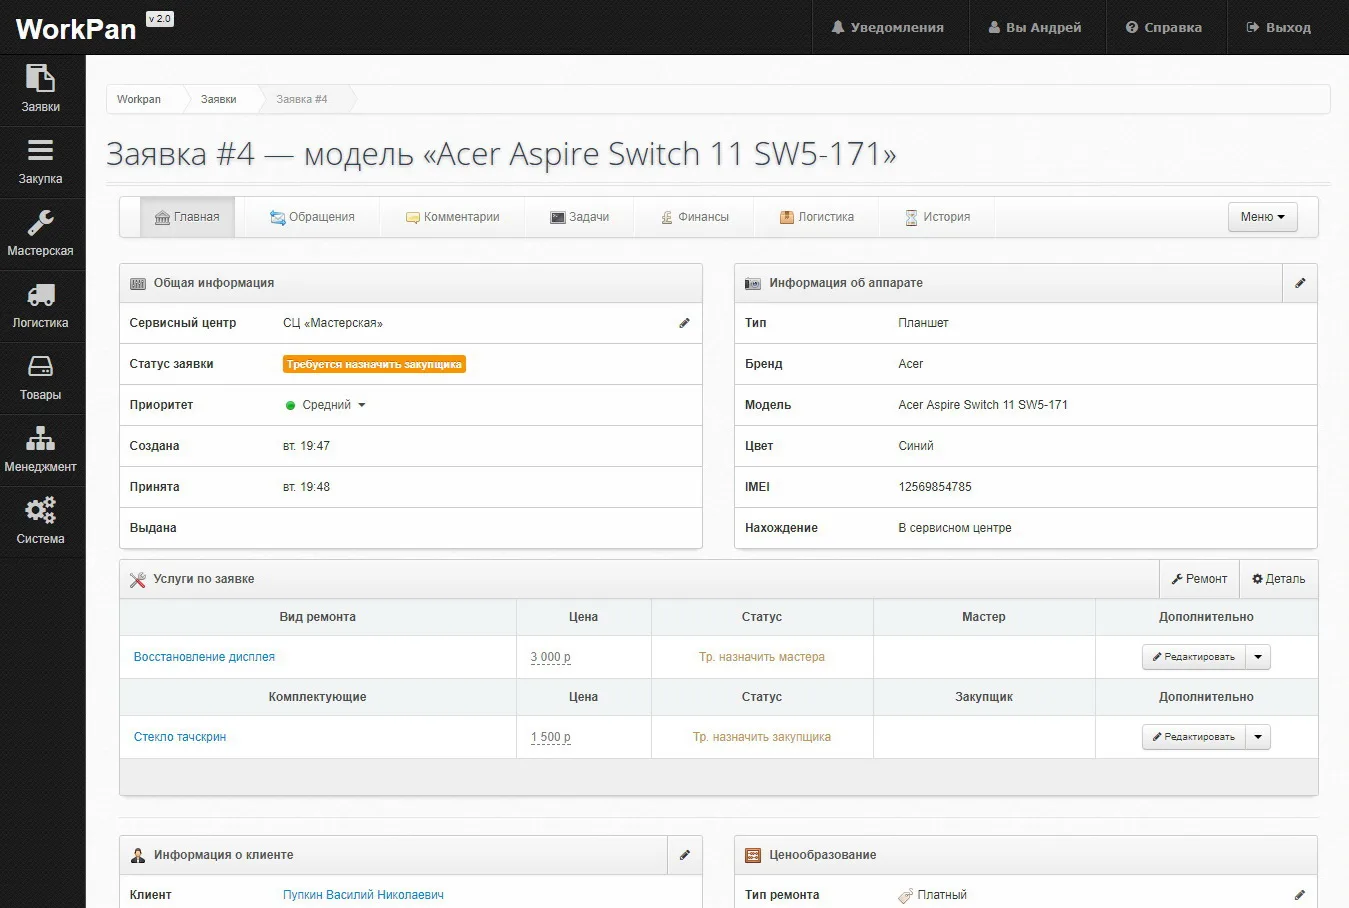The height and width of the screenshot is (908, 1349).
Task: Open Менеджмент section in sidebar
Action: (x=41, y=450)
